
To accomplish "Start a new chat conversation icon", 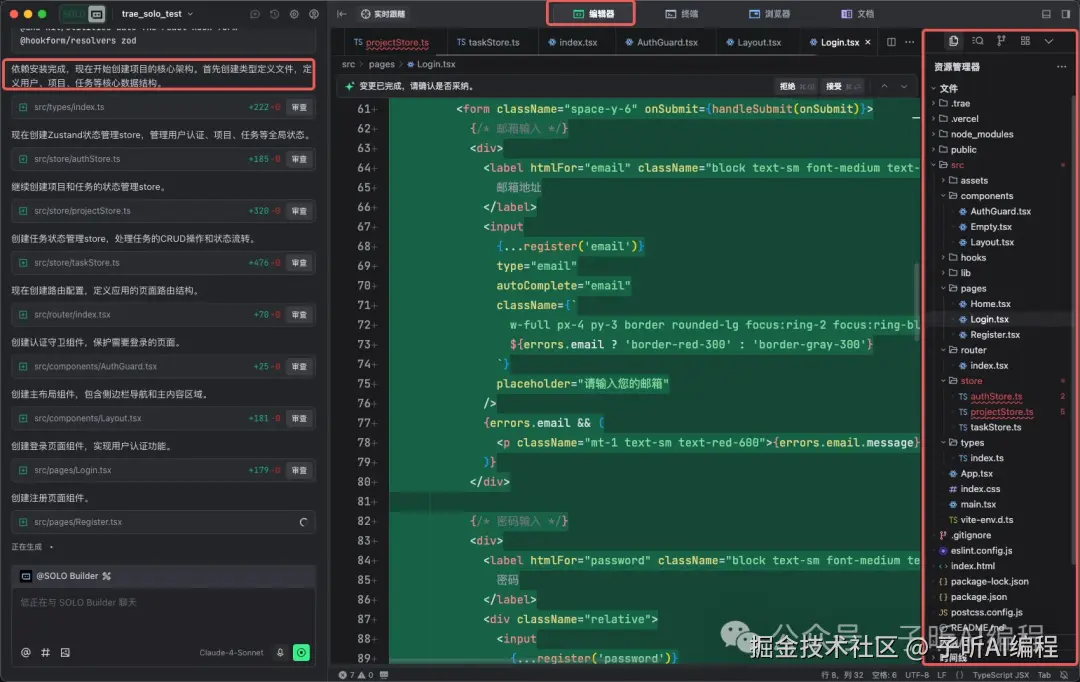I will pos(255,14).
